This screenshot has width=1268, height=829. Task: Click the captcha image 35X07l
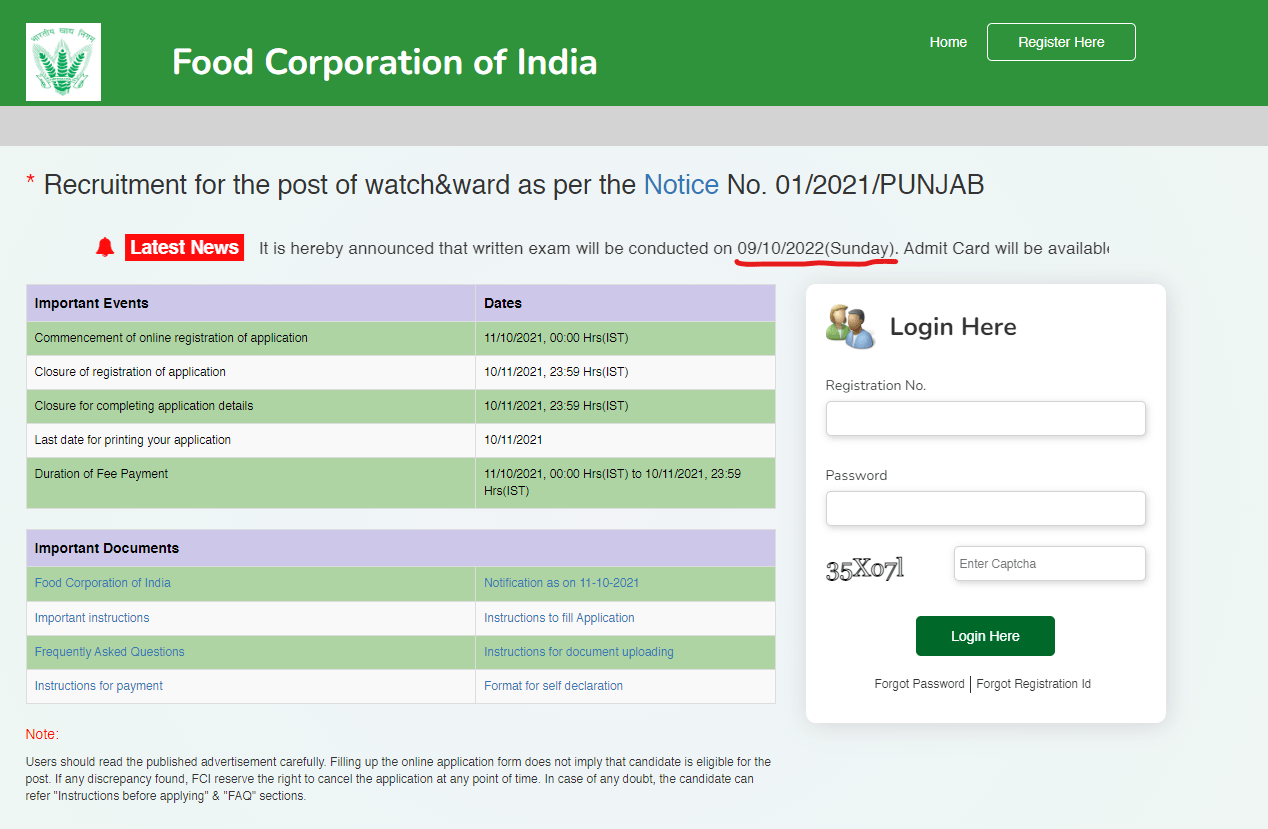pos(865,569)
